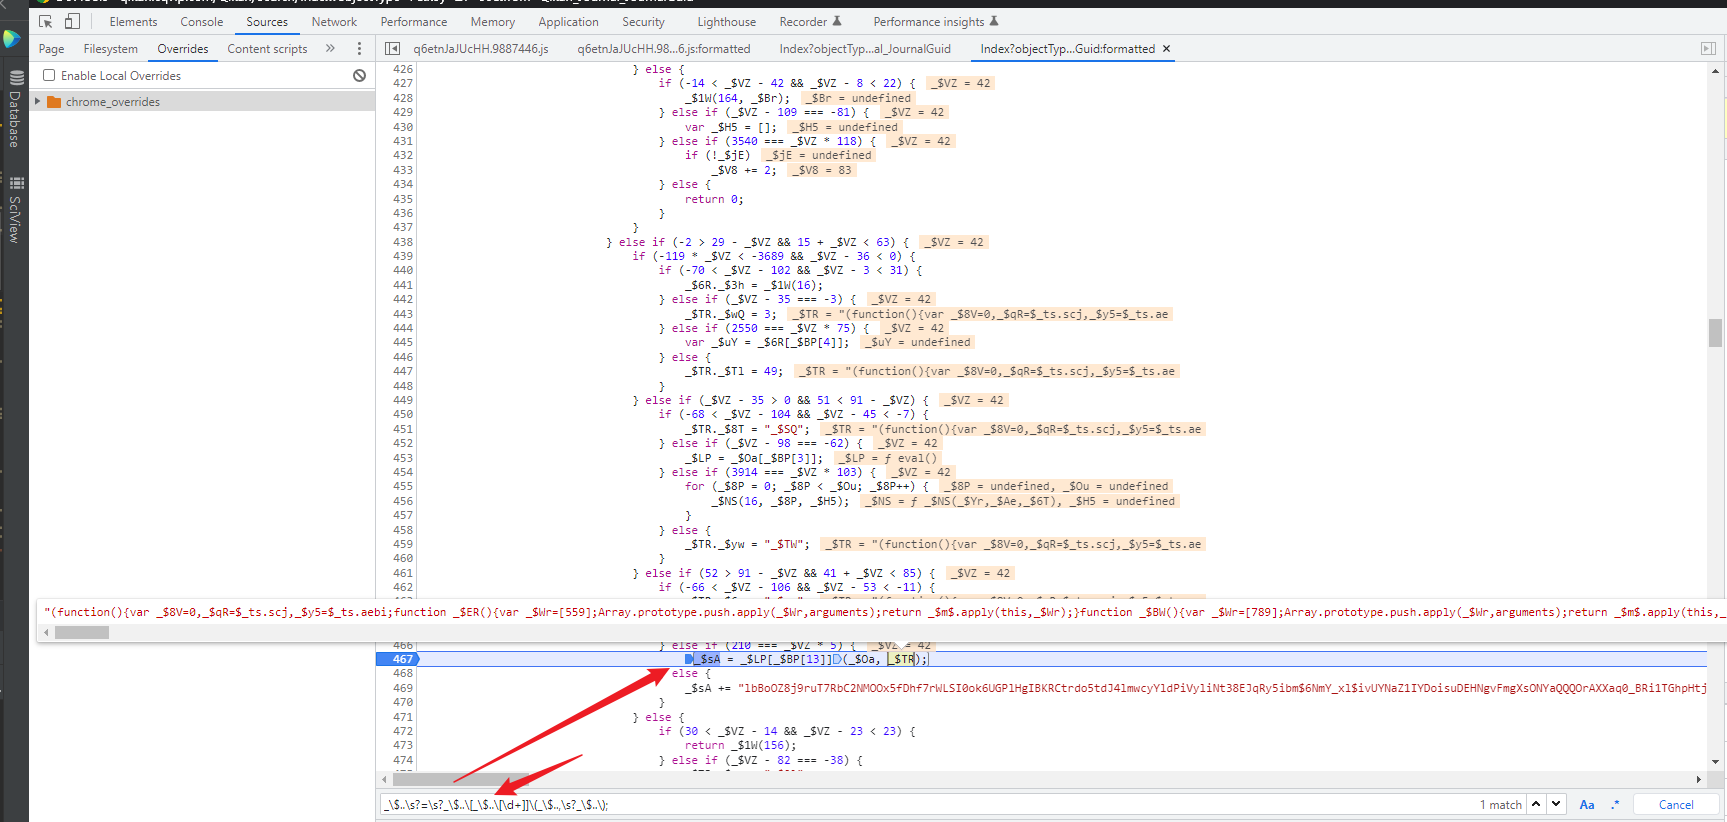Open the Database tool window
1727x822 pixels.
click(15, 110)
